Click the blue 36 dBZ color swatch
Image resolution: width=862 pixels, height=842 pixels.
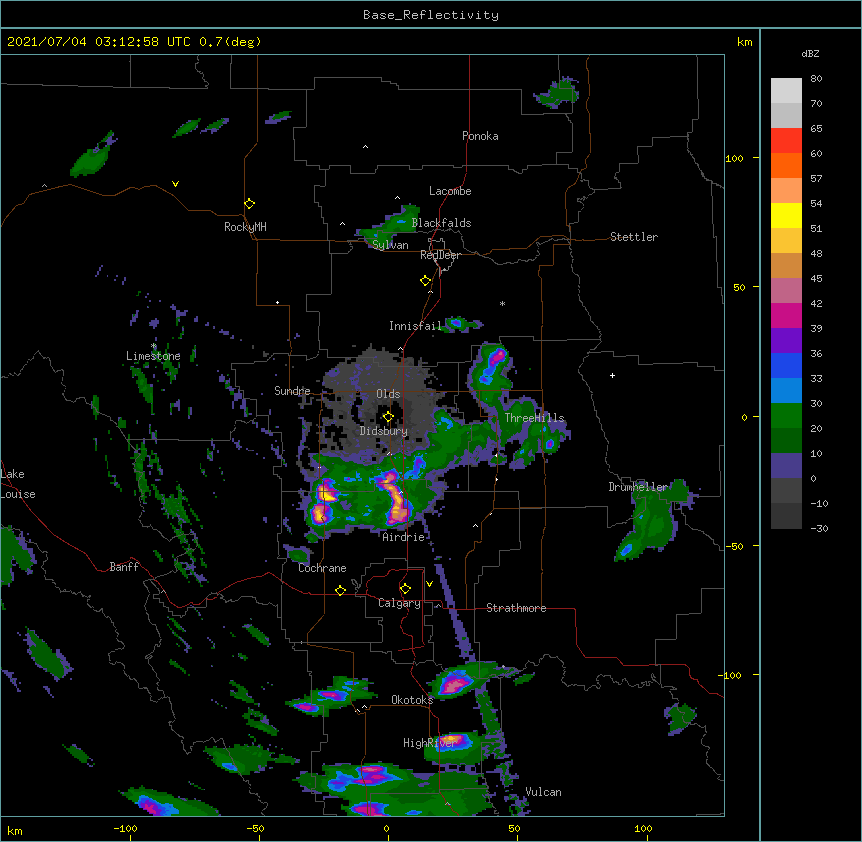pos(786,365)
